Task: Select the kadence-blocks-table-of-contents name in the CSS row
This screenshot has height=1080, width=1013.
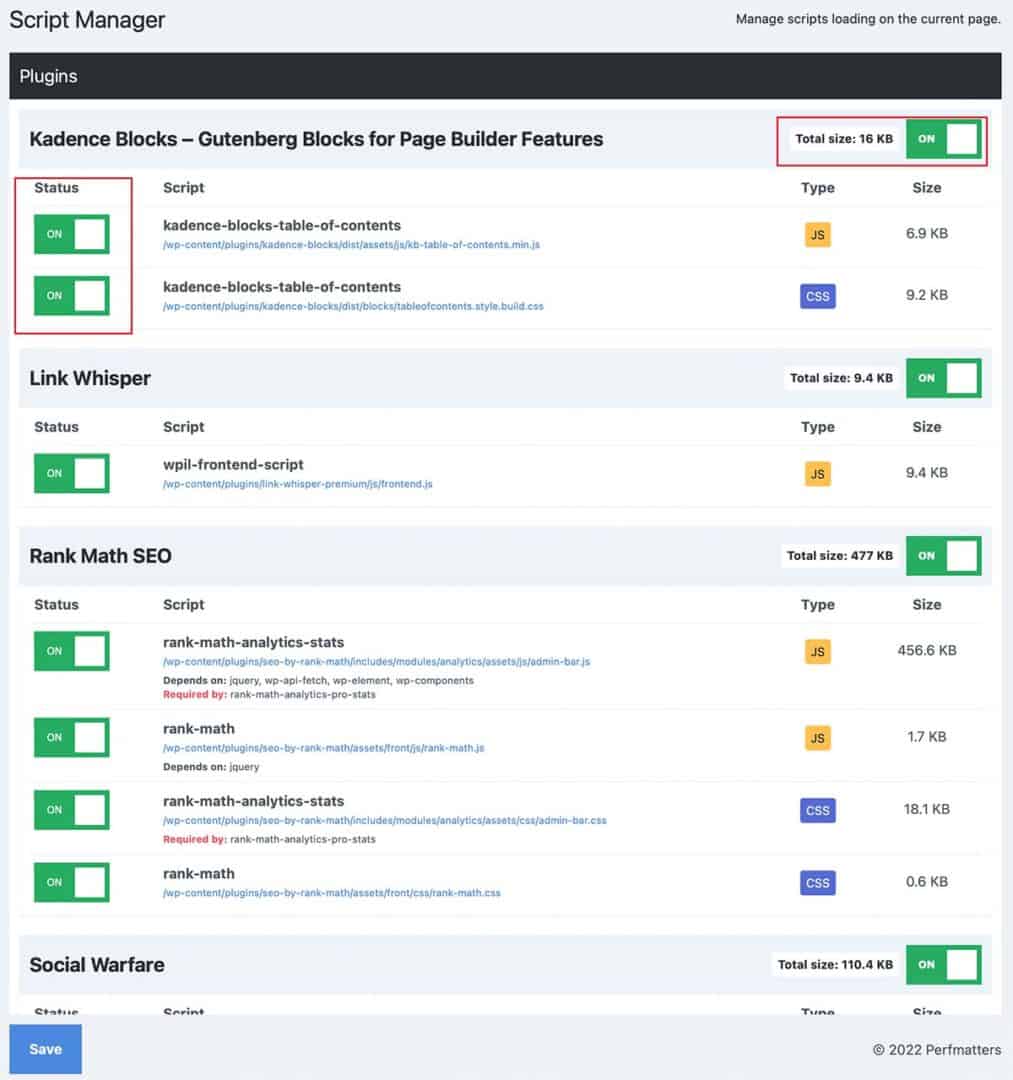Action: [282, 287]
